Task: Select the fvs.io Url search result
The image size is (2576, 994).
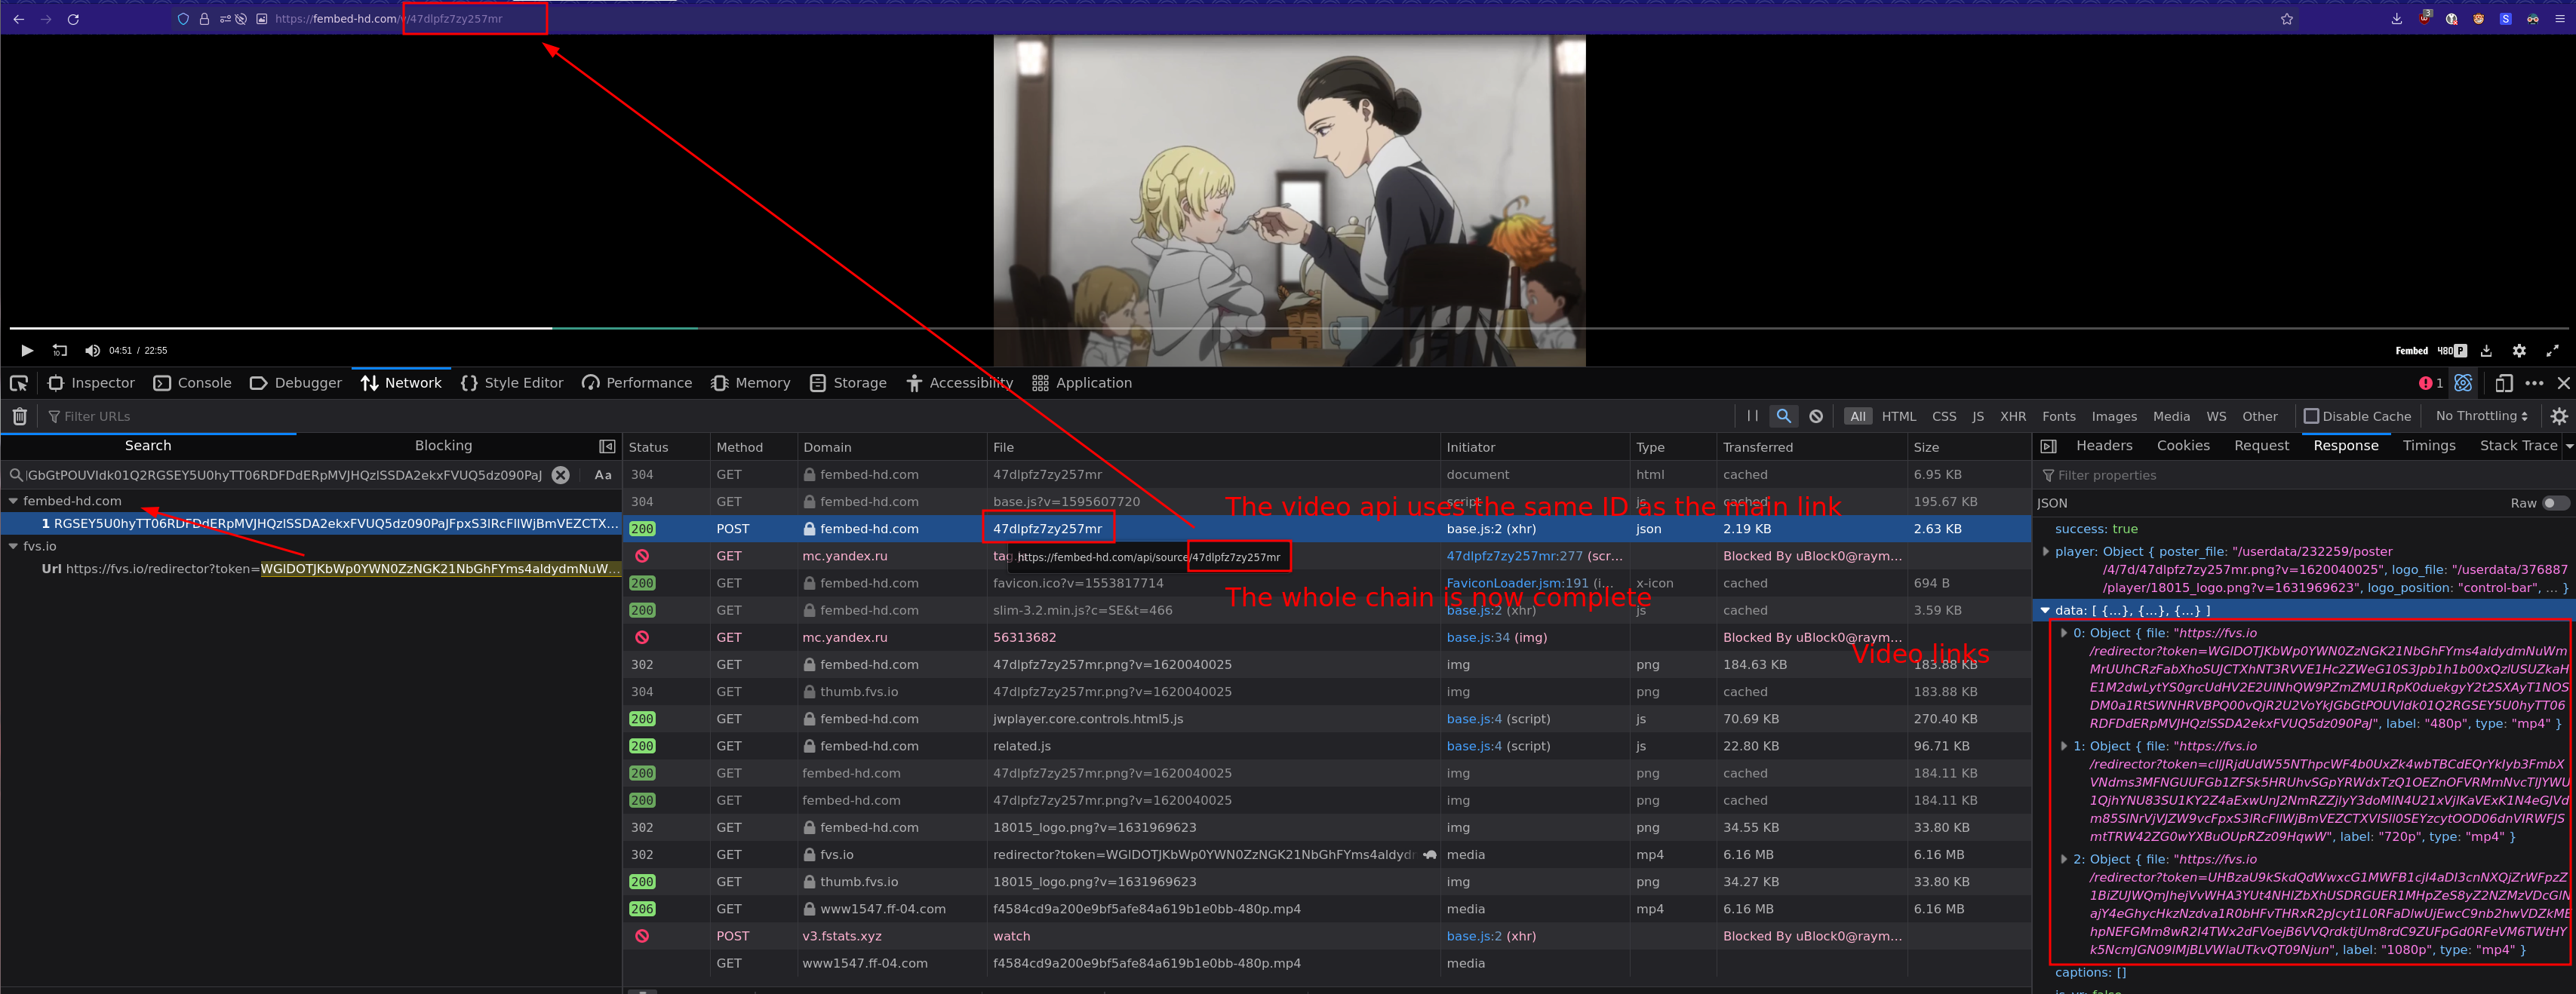Action: point(310,569)
